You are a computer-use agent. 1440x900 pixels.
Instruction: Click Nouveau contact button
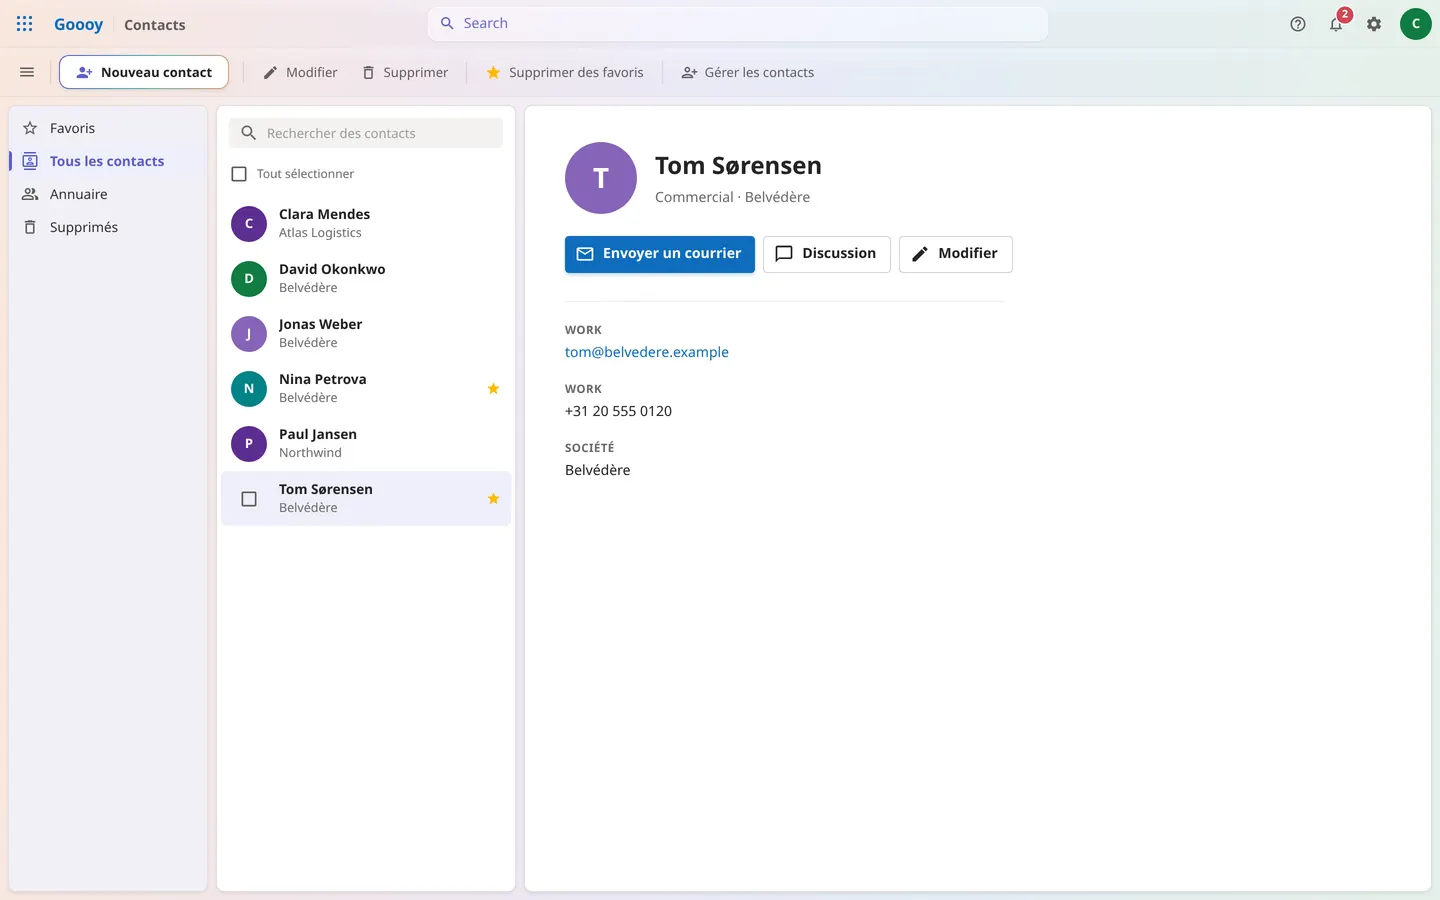[144, 72]
